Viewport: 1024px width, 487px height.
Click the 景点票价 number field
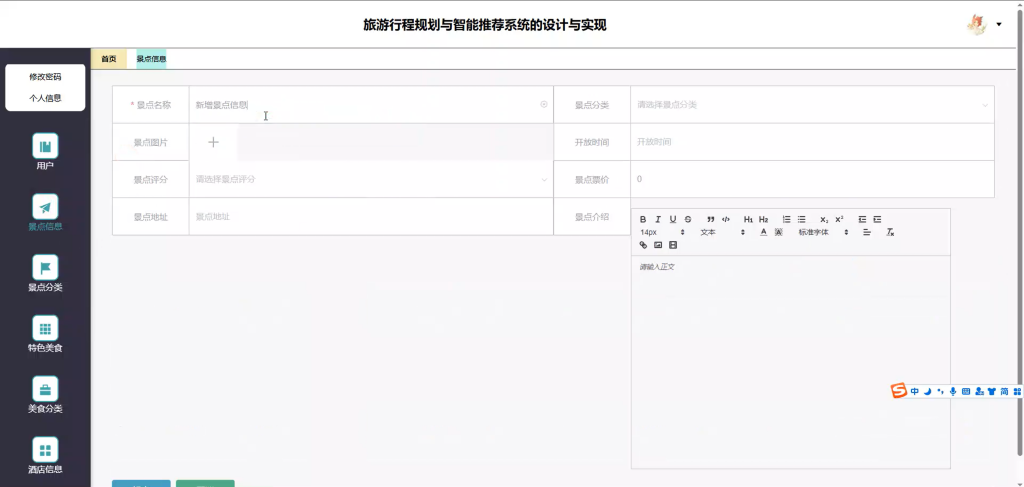(x=812, y=179)
